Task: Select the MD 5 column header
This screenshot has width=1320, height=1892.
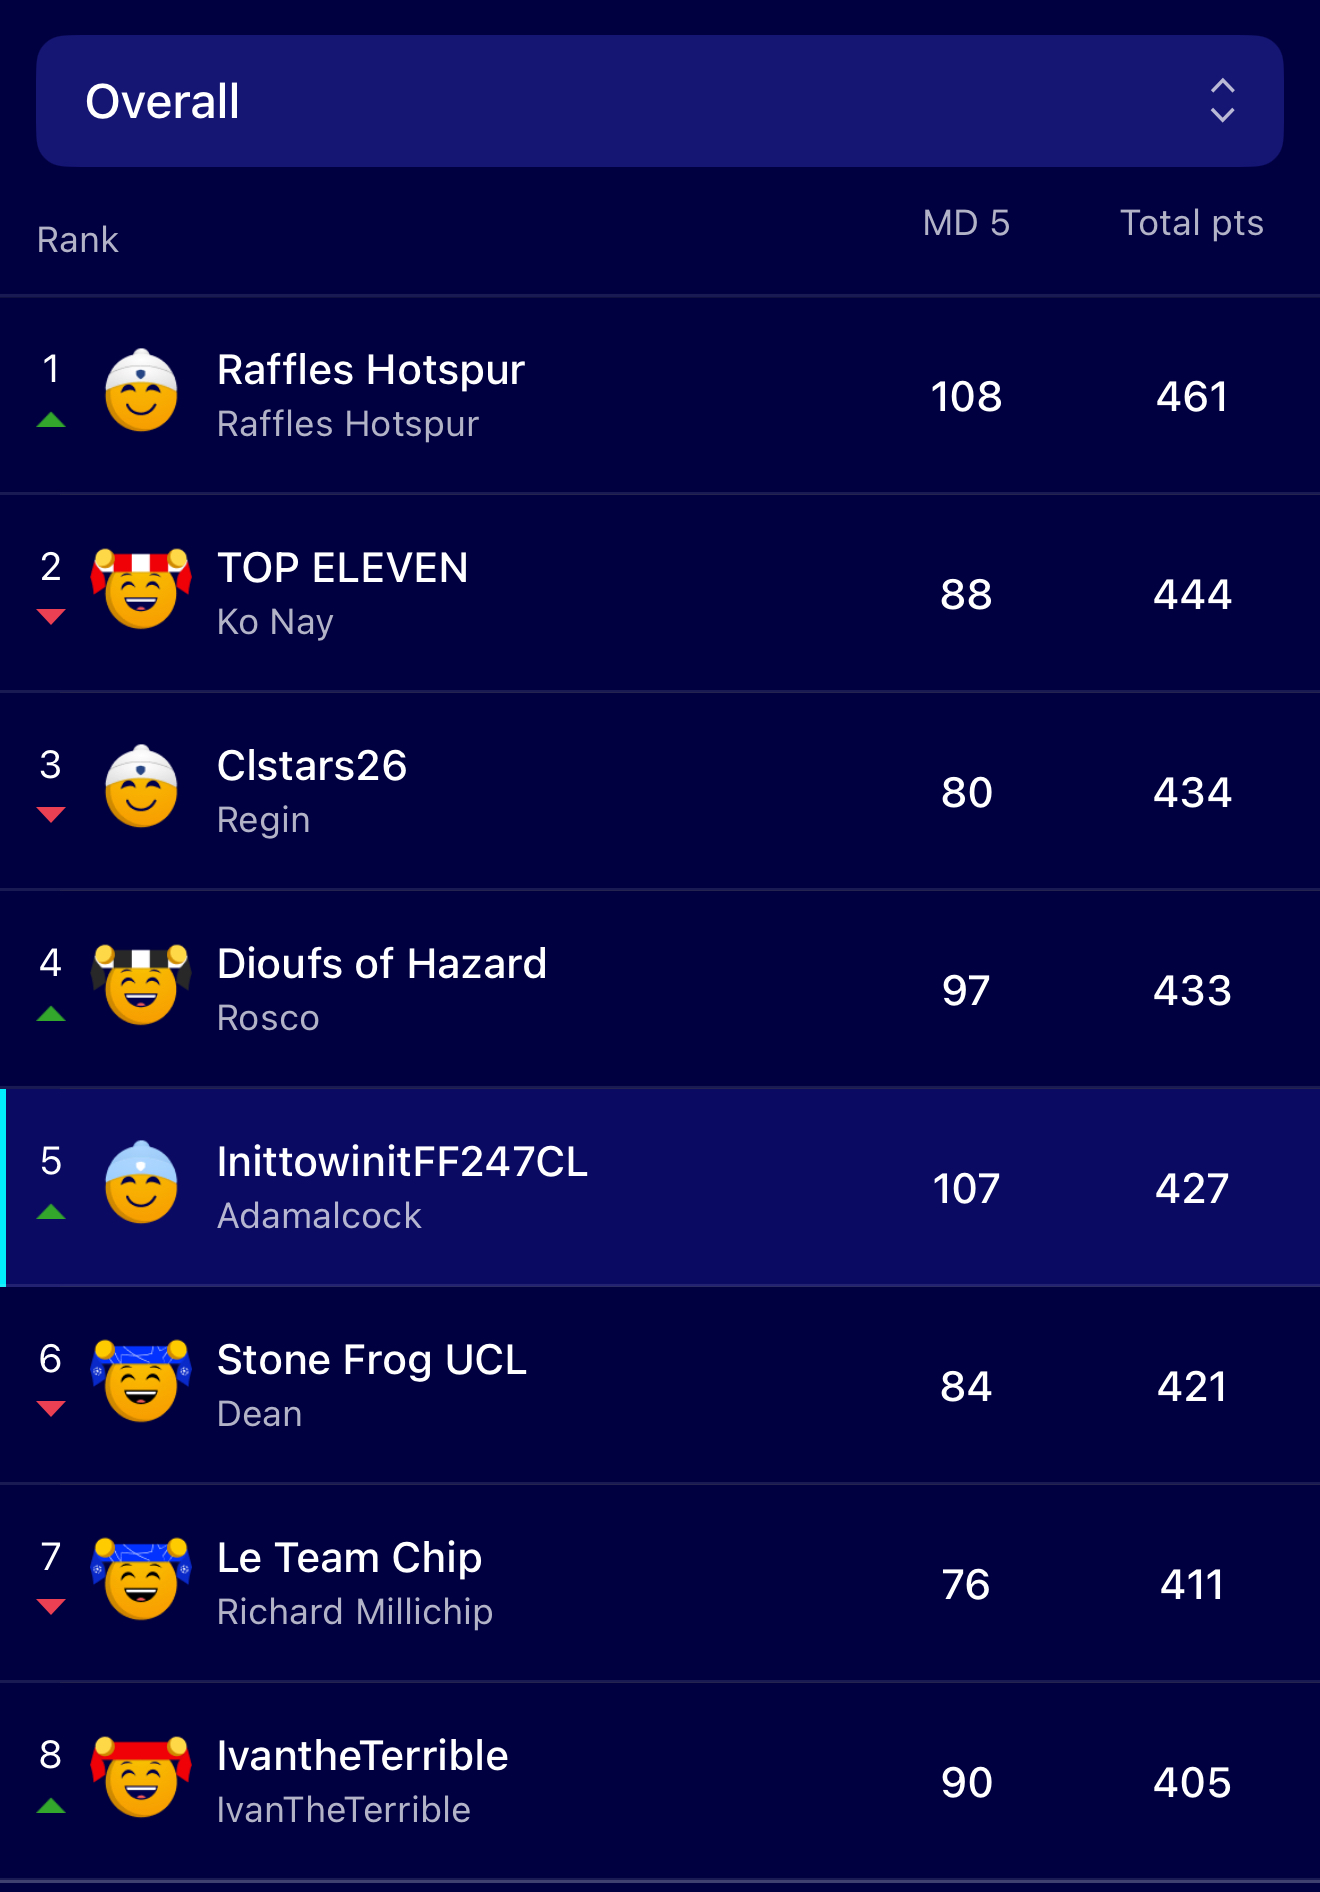Action: click(966, 223)
